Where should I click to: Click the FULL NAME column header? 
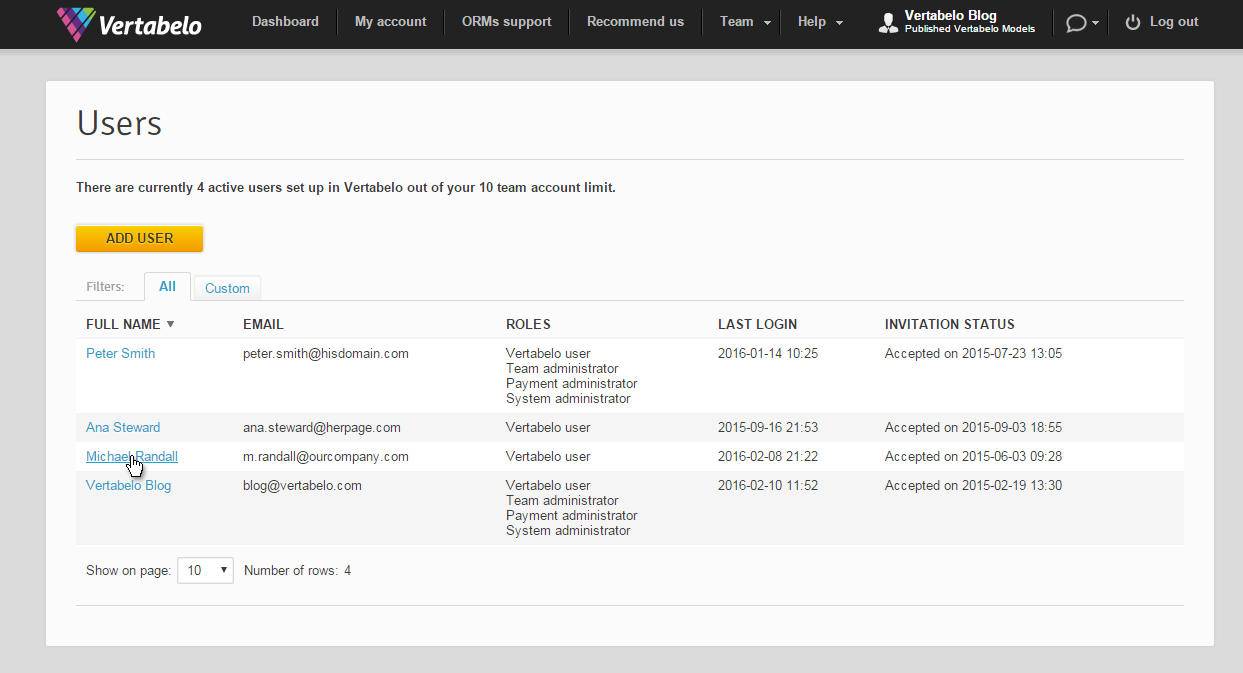coord(123,324)
